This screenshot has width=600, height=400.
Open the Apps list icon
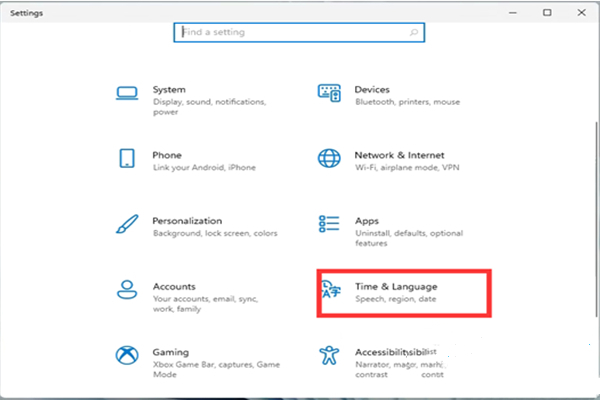329,224
